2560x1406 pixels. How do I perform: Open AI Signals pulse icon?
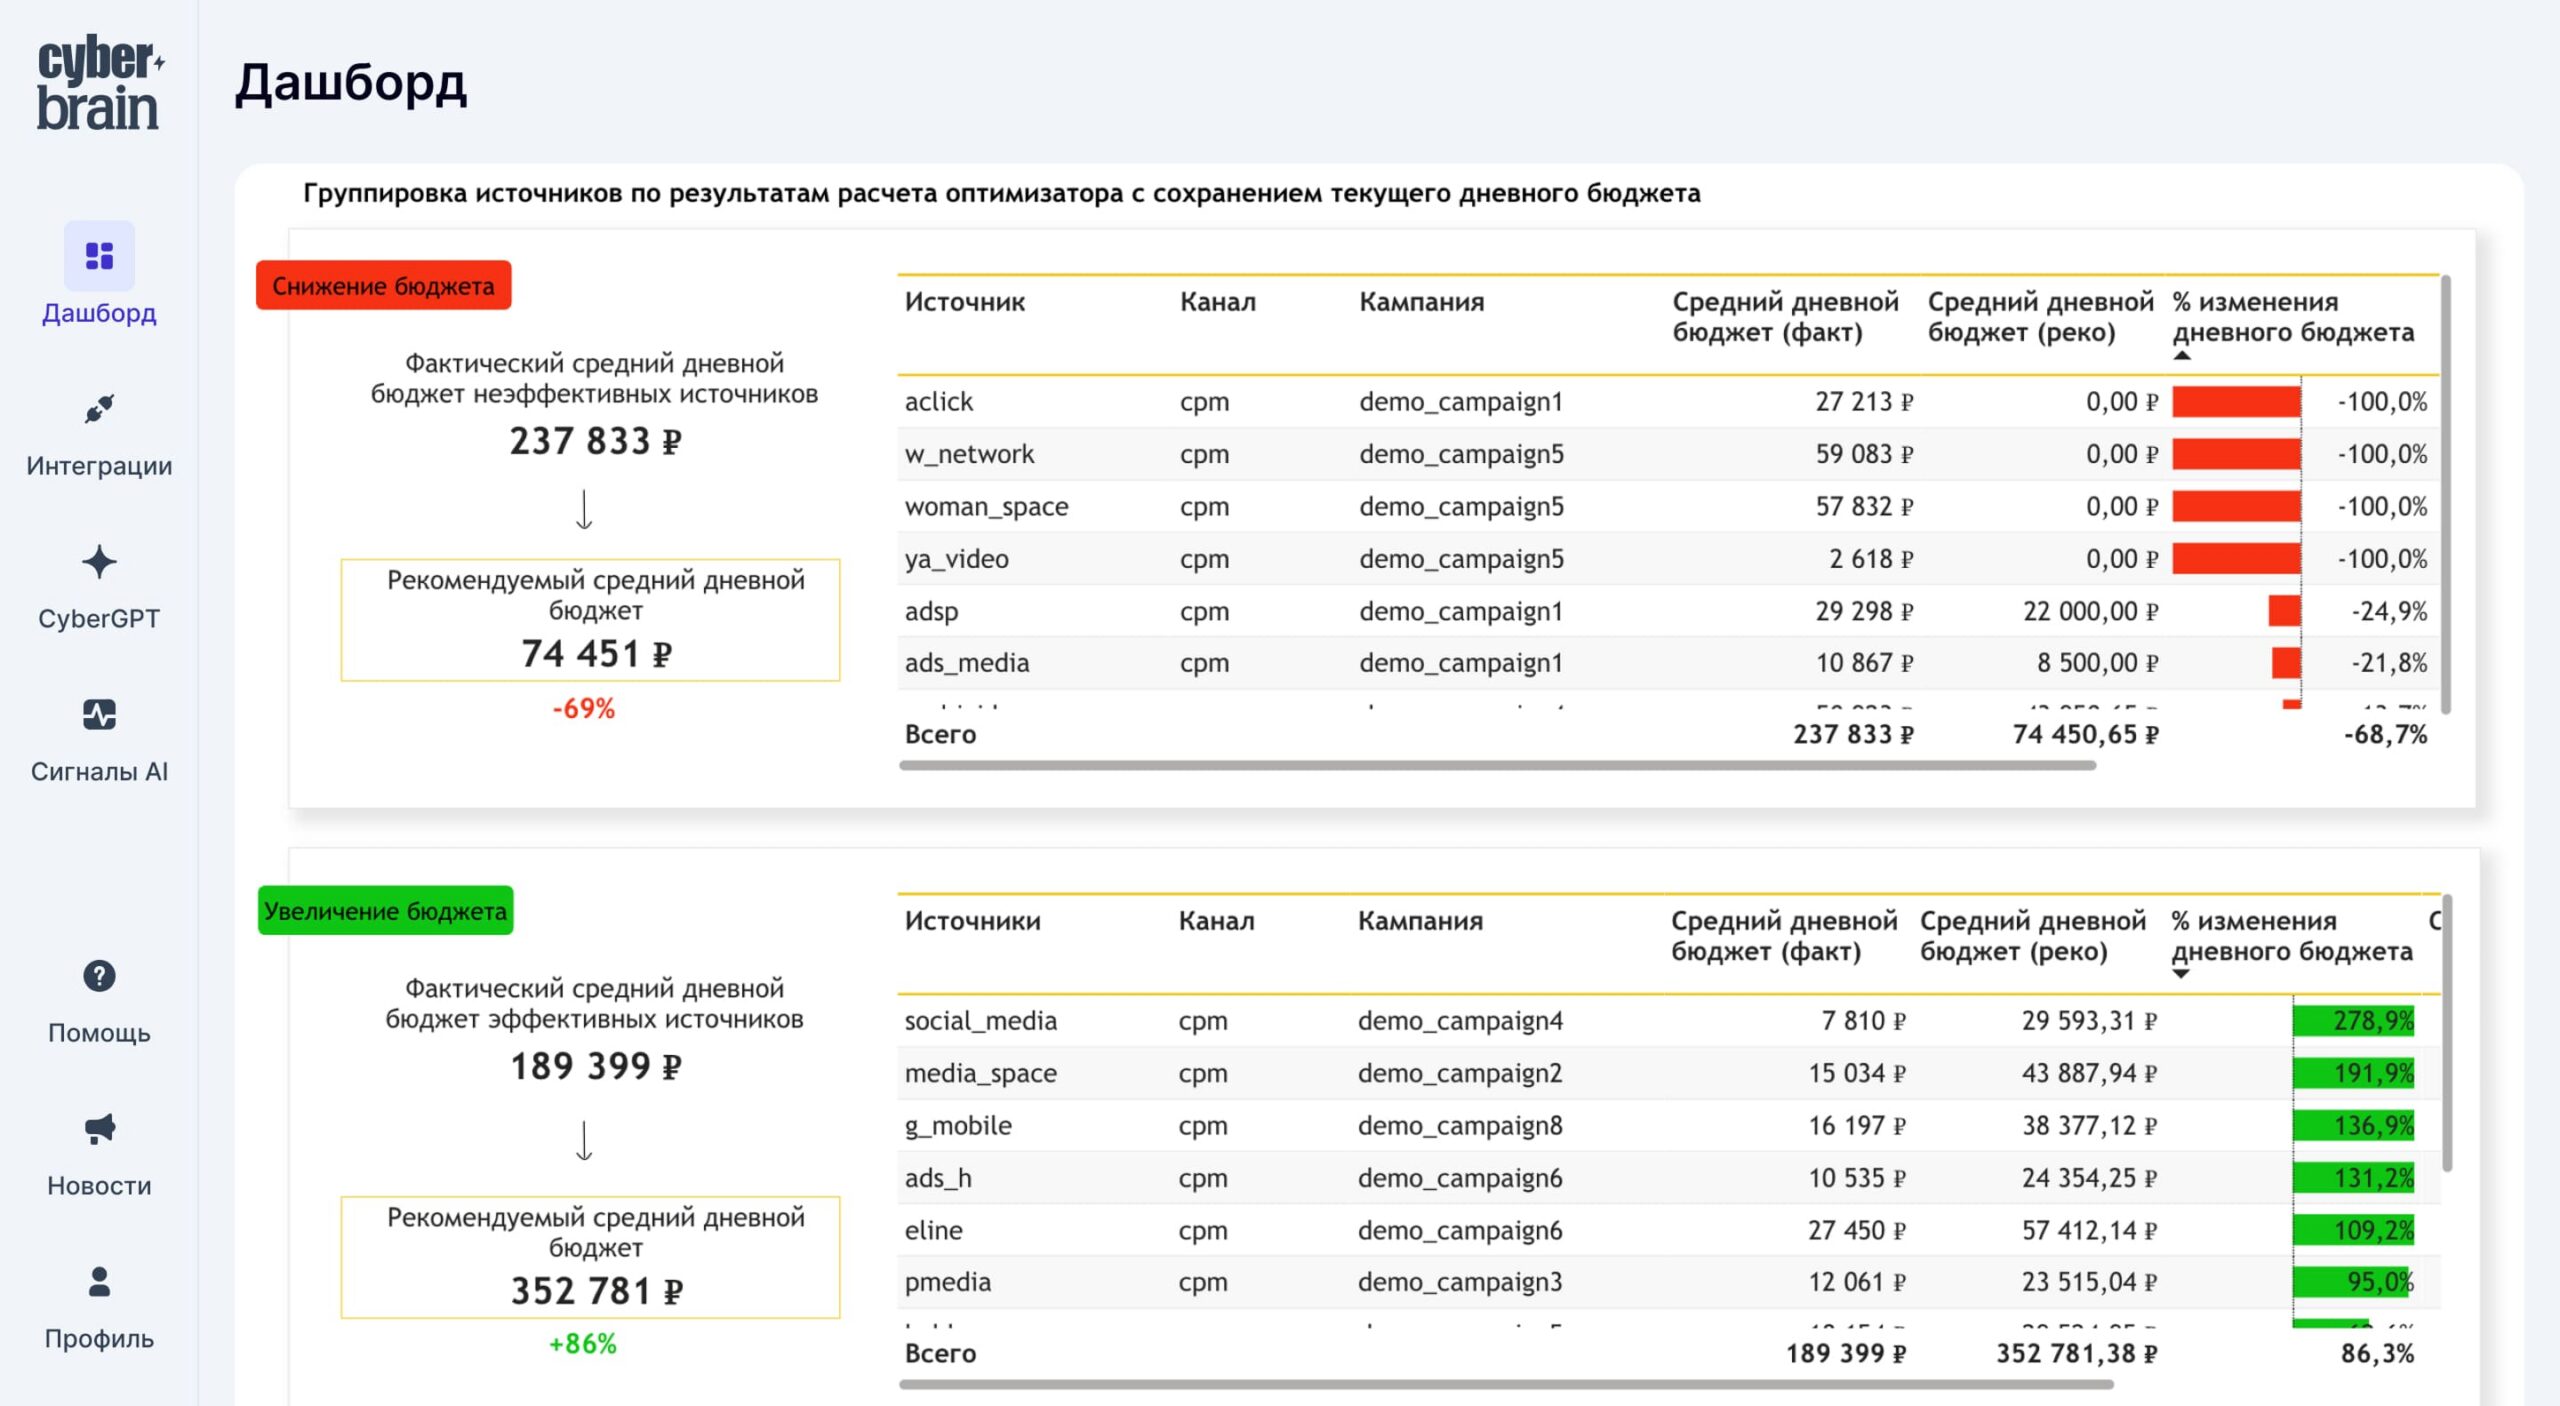click(99, 715)
